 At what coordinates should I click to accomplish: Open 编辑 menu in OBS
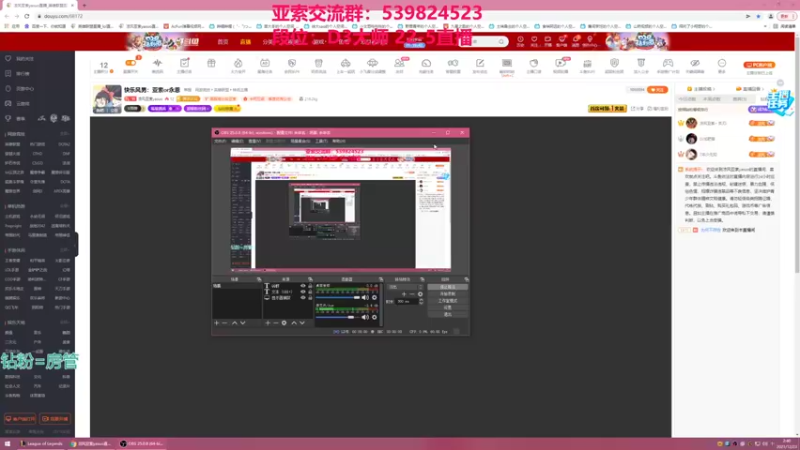pyautogui.click(x=237, y=141)
